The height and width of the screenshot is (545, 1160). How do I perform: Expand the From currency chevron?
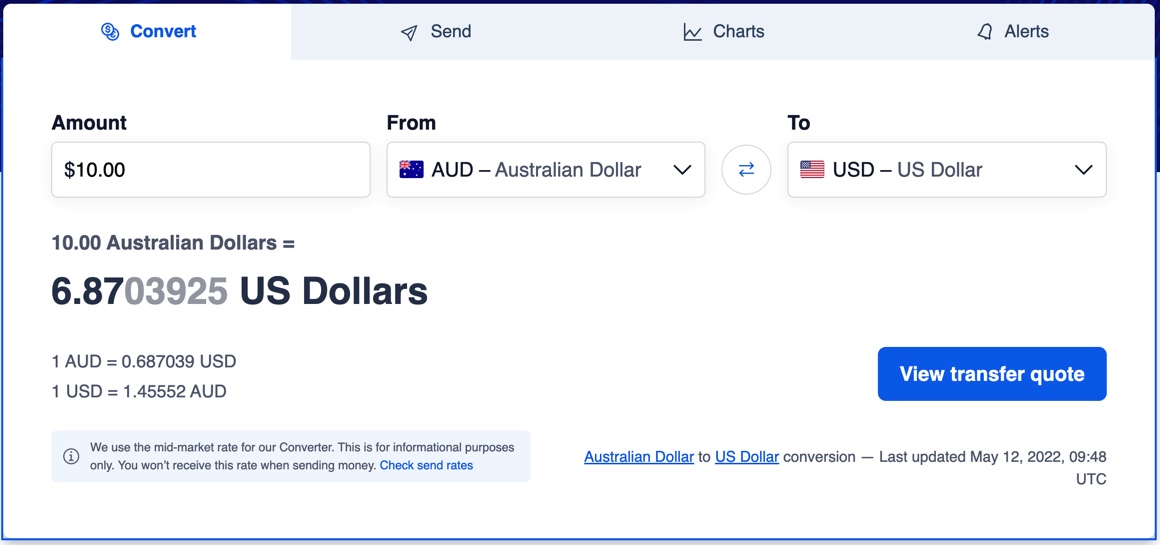pos(682,170)
